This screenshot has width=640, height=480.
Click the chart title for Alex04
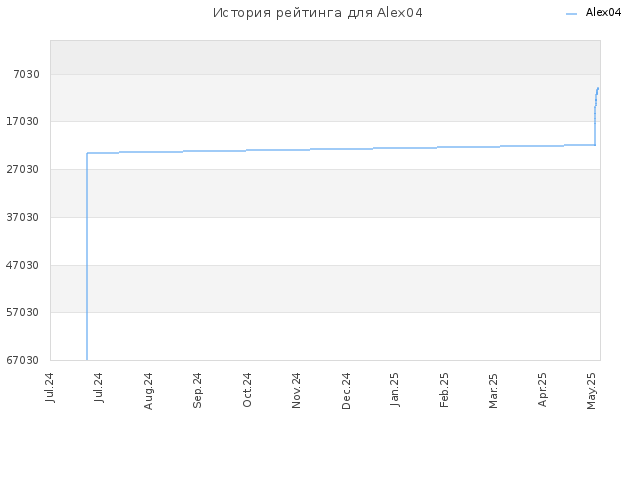pos(318,13)
